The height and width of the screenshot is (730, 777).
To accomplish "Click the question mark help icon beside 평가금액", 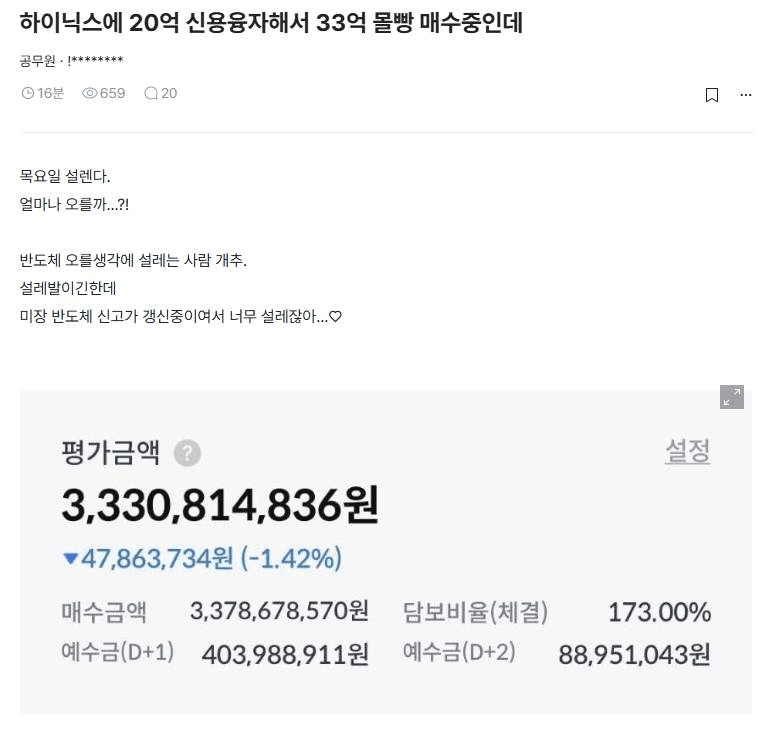I will pos(187,452).
